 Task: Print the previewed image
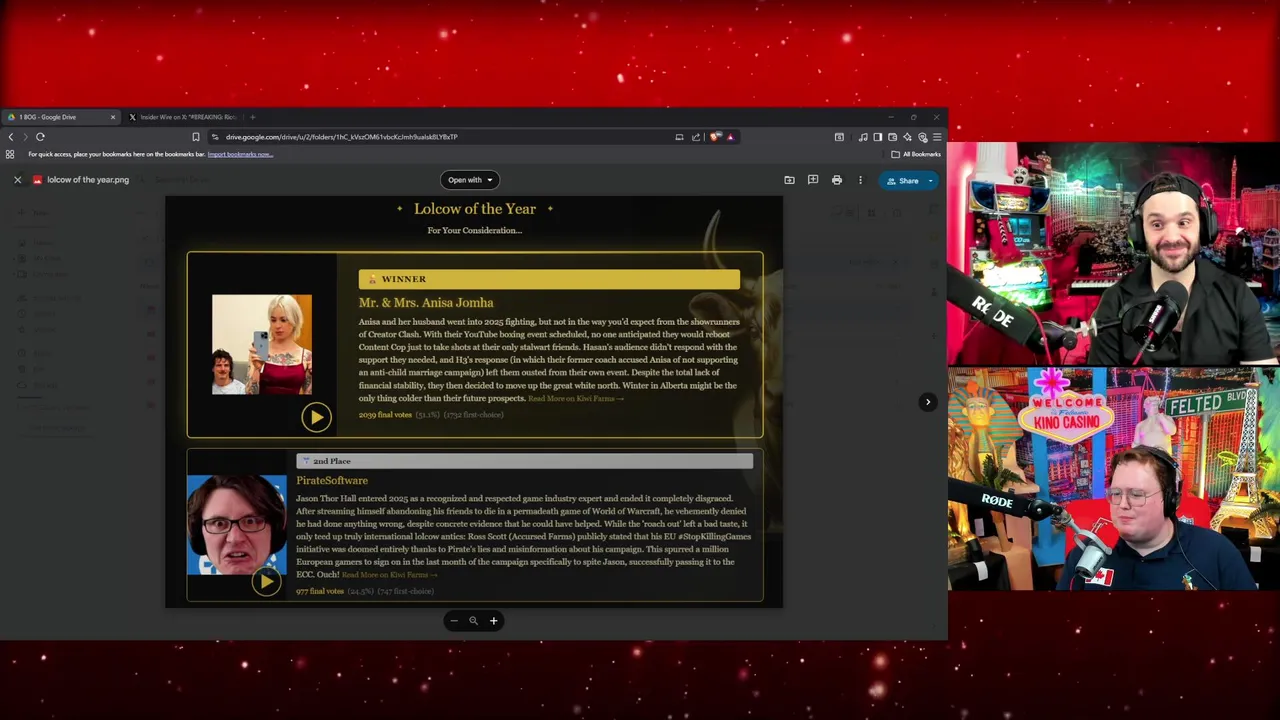[837, 180]
